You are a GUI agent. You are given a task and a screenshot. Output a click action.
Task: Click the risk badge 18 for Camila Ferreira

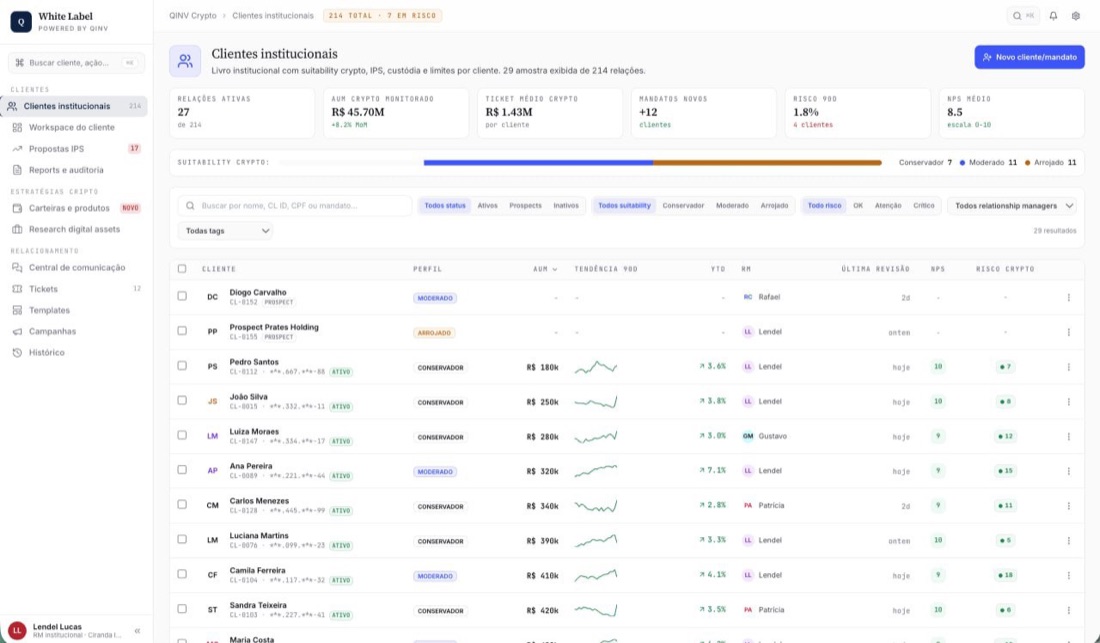point(1005,576)
